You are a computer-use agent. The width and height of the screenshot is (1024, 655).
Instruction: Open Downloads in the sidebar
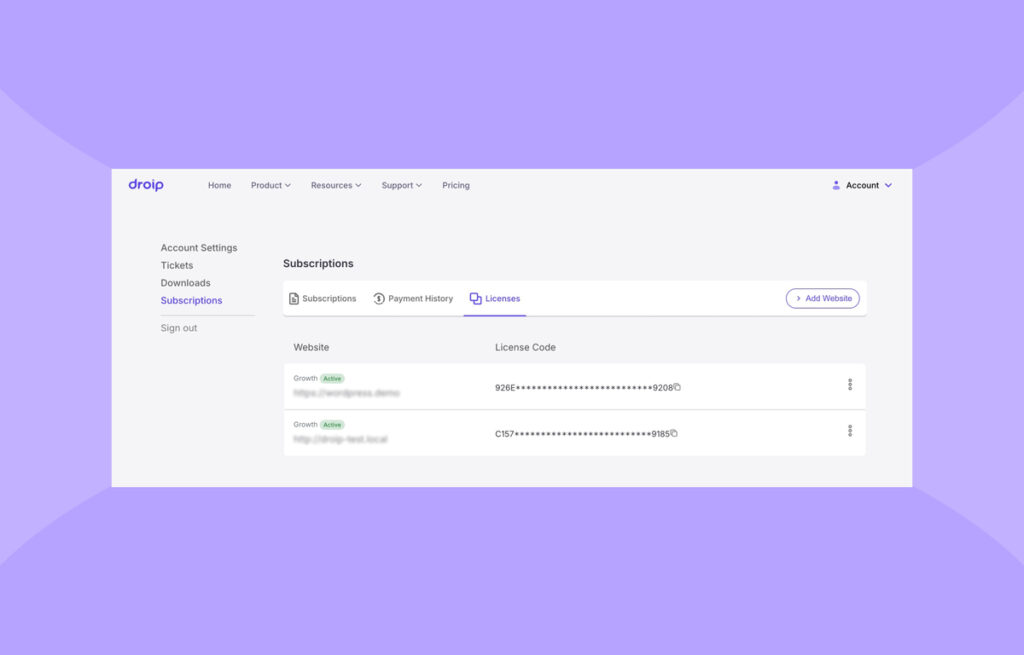tap(185, 283)
